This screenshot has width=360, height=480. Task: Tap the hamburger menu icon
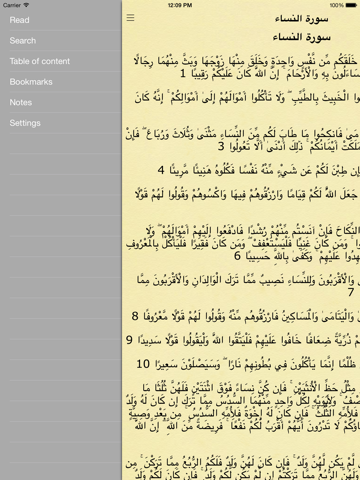coord(130,18)
